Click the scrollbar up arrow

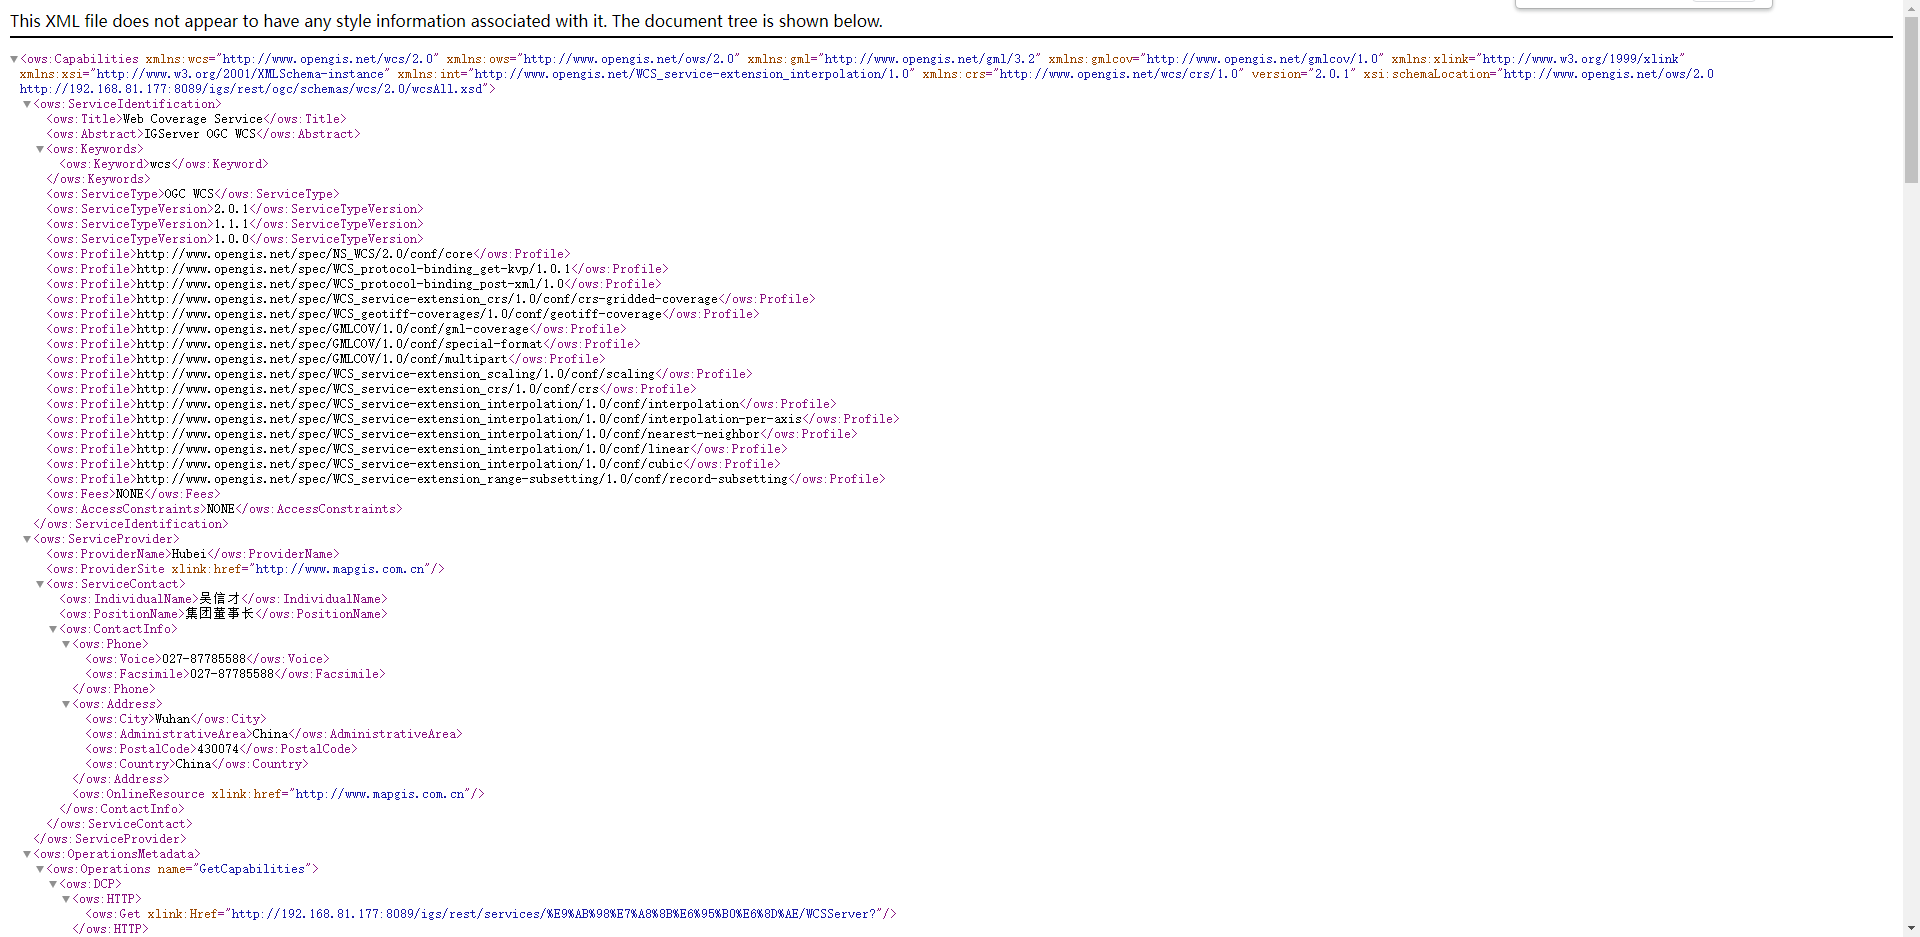point(1911,8)
